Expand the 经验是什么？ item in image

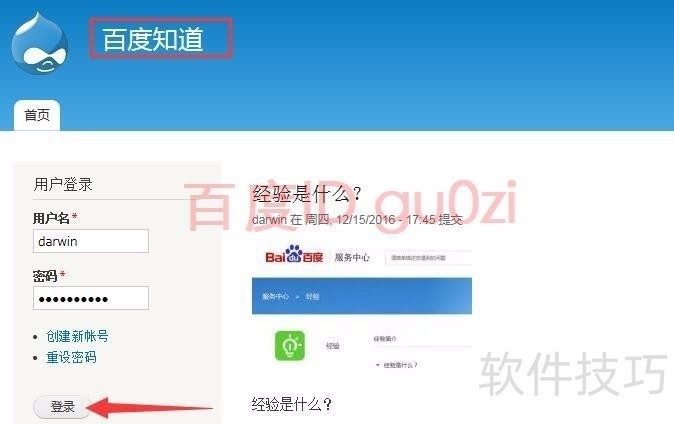click(396, 365)
